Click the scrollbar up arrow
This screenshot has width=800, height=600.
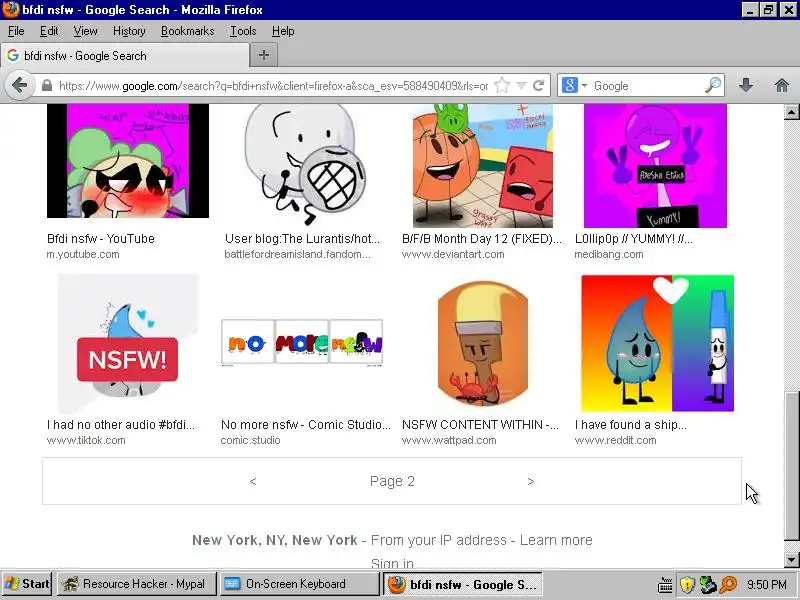pos(791,112)
